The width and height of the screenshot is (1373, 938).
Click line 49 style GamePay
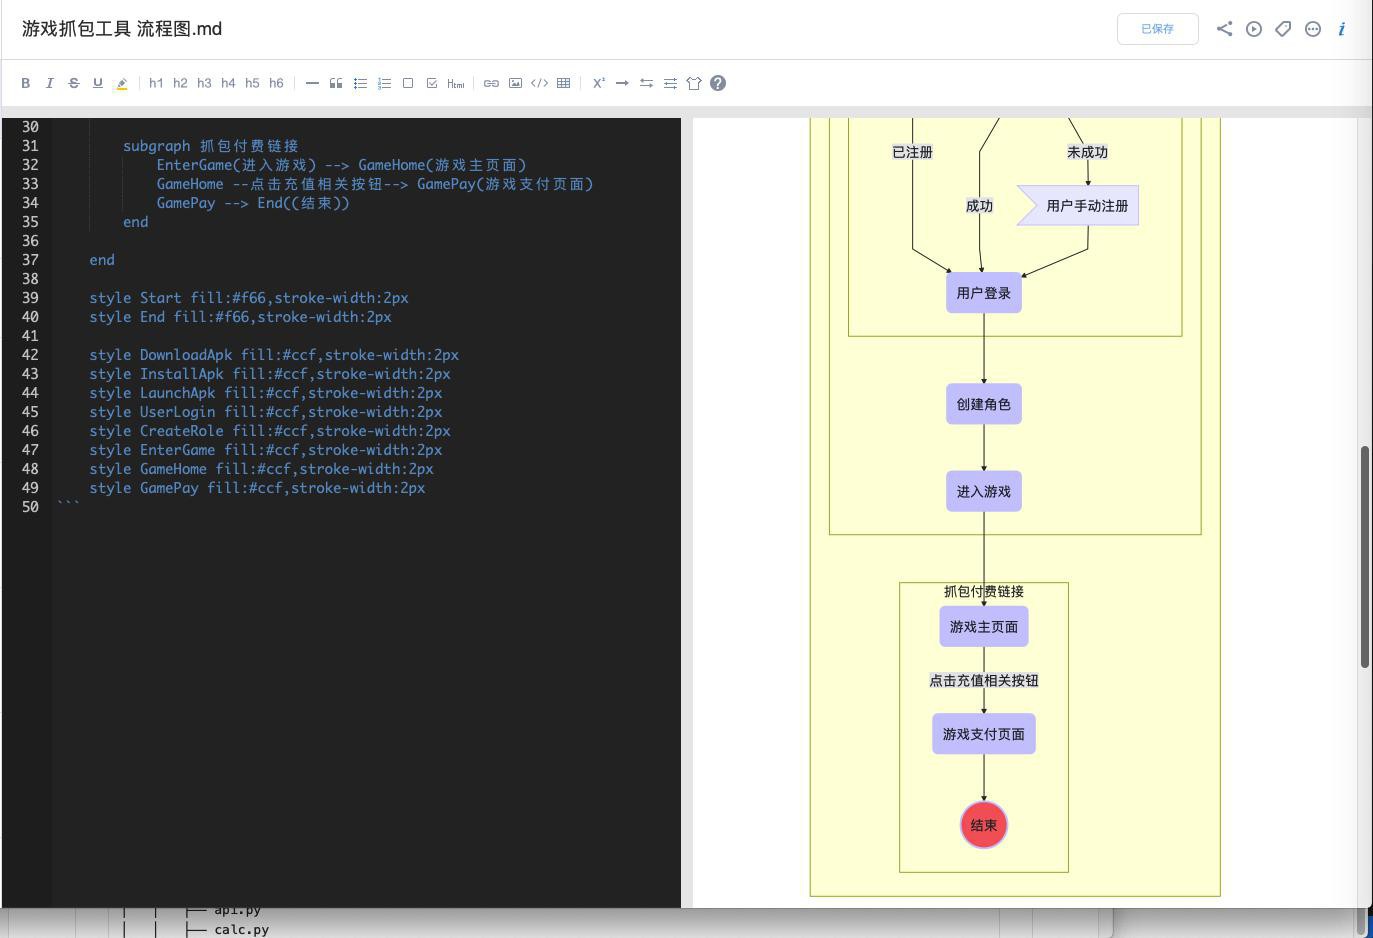257,488
